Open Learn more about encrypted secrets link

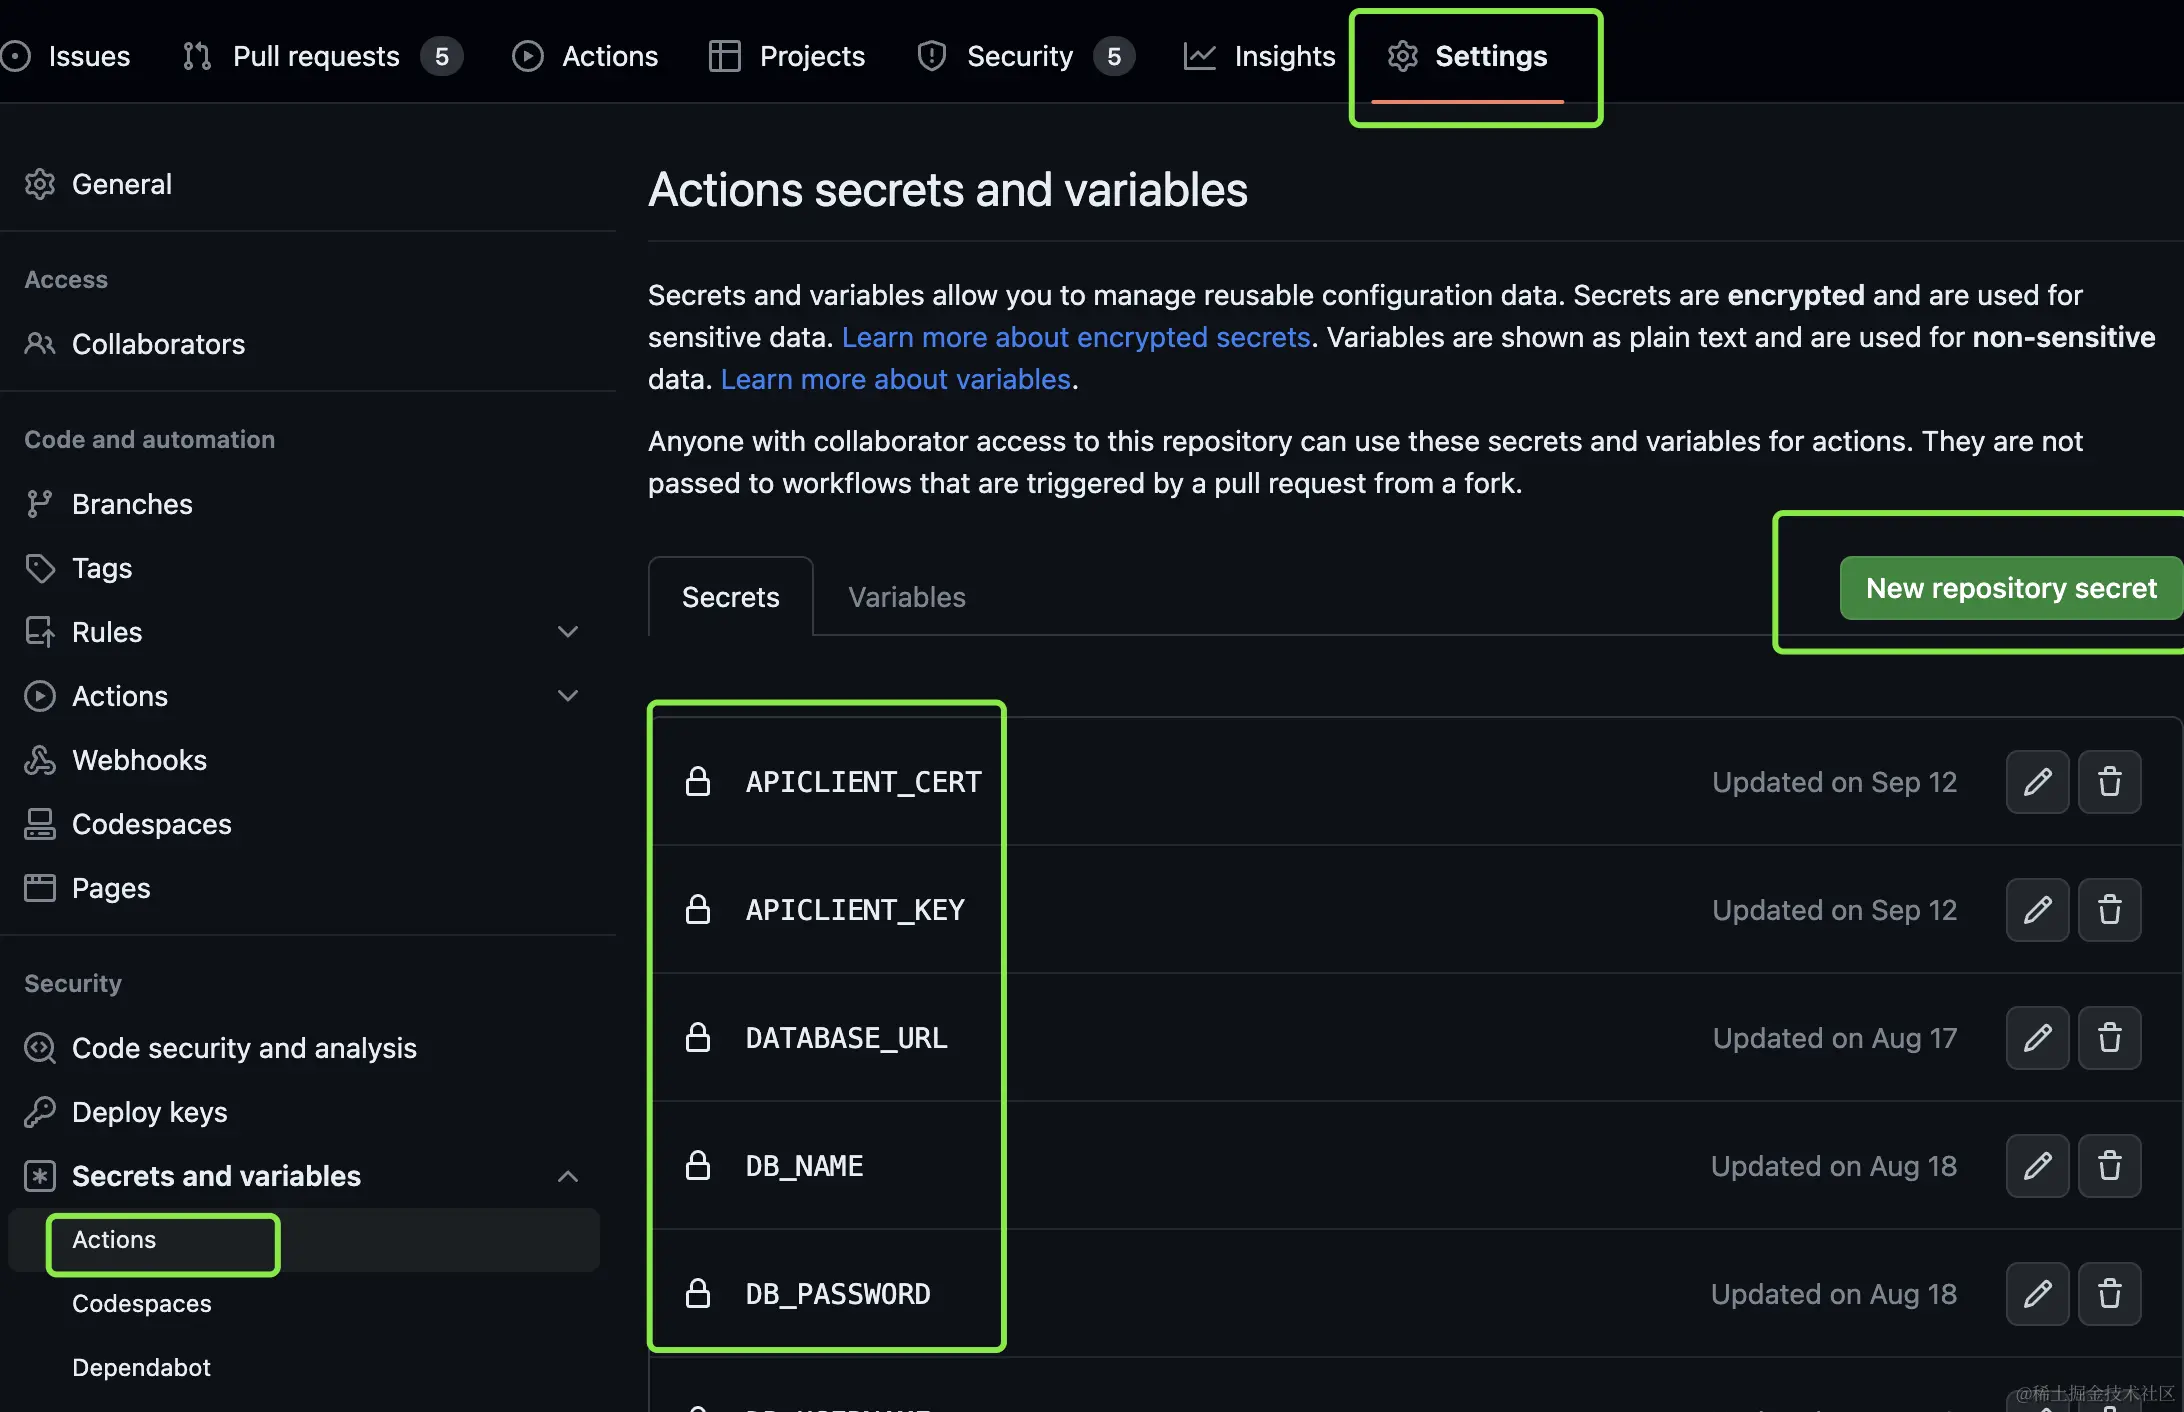click(x=1075, y=337)
